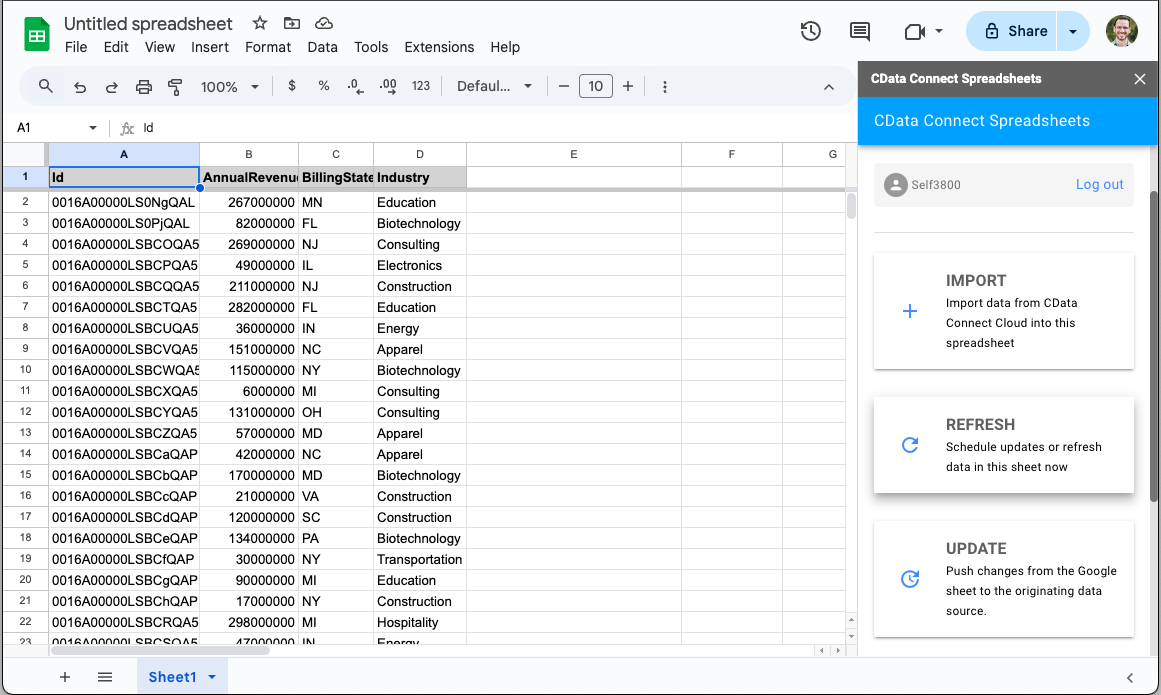
Task: Close the CData Connect Spreadsheets panel
Action: (1139, 79)
